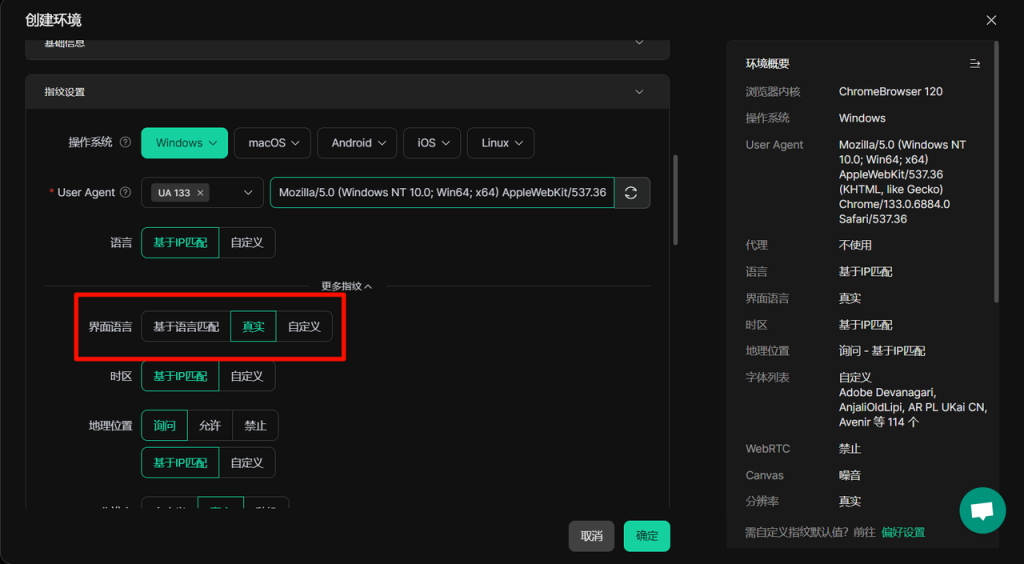Image resolution: width=1024 pixels, height=564 pixels.
Task: Collapse the 环境概要 panel icon
Action: pos(975,64)
